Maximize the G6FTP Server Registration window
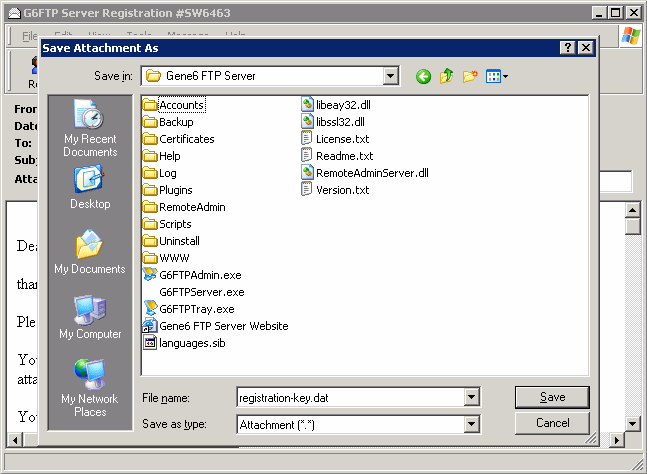 tap(616, 13)
